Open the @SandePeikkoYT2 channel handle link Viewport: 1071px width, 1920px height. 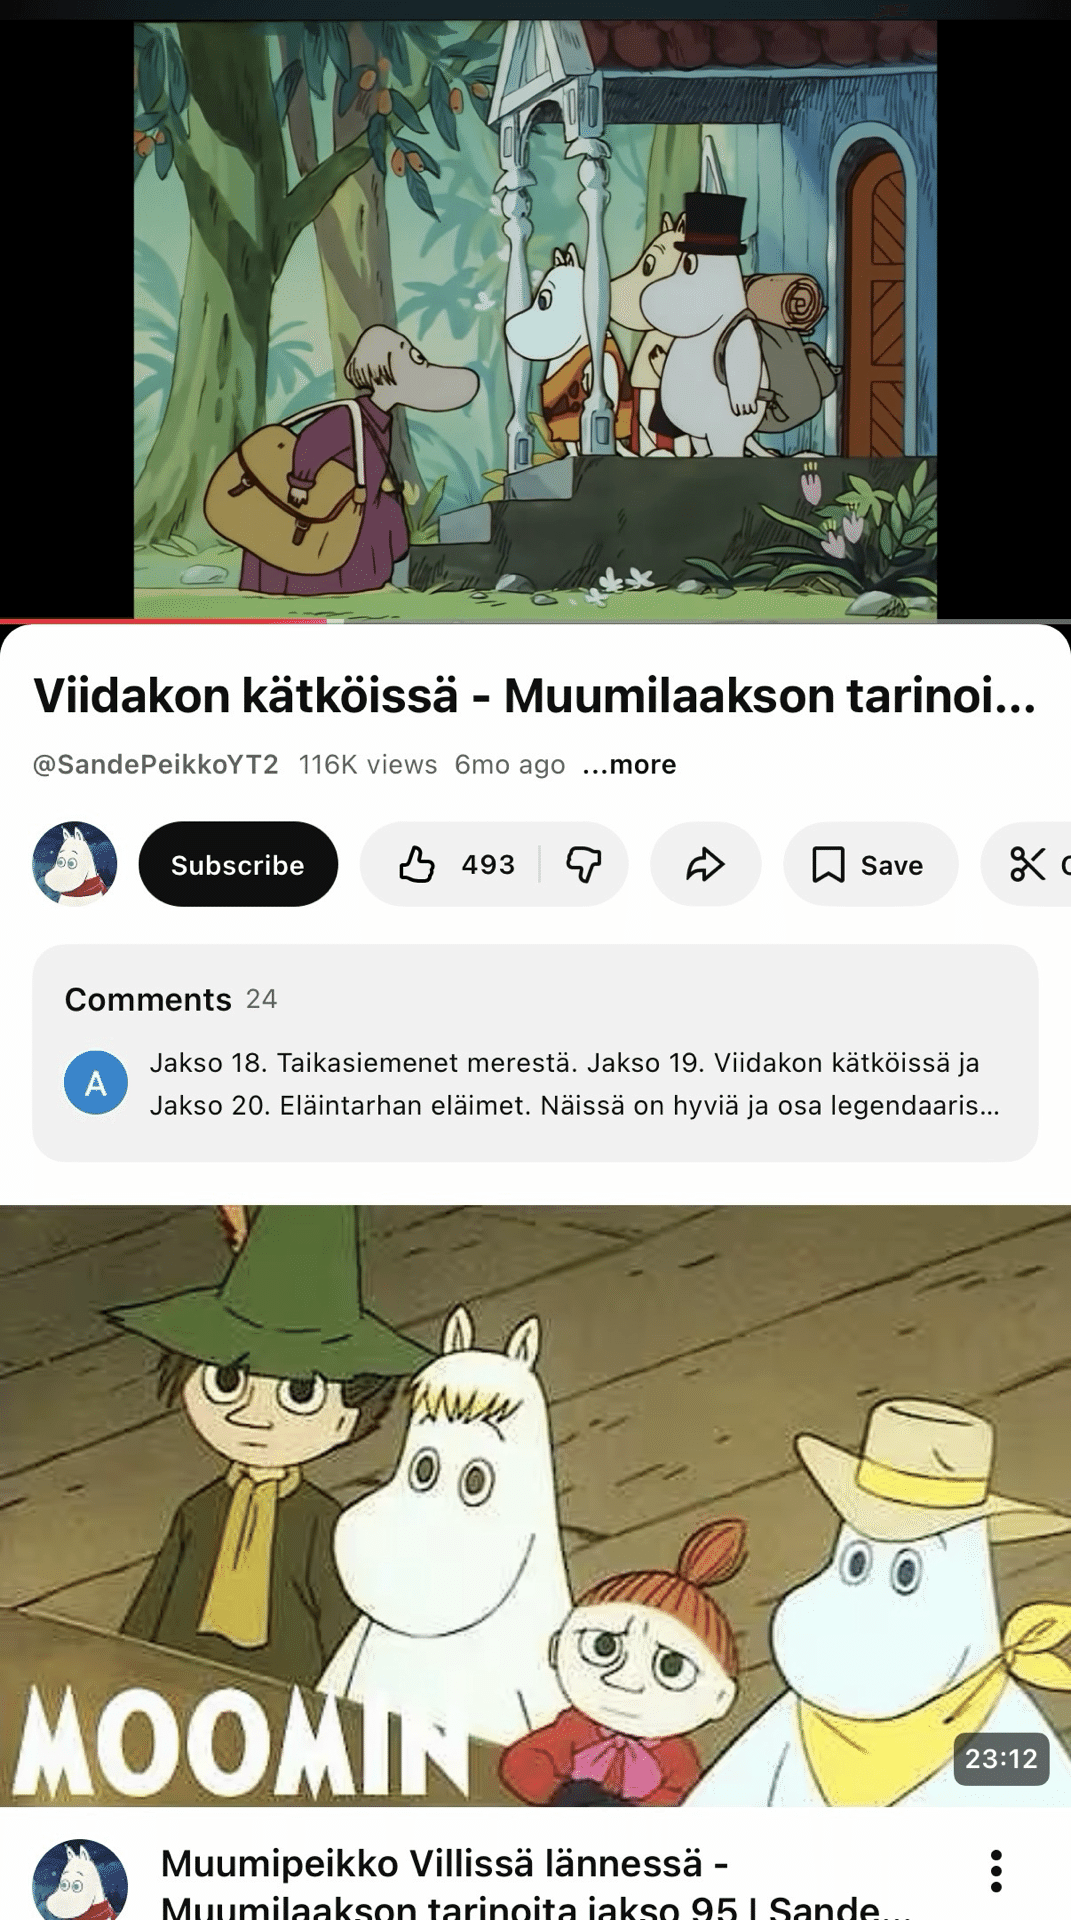point(156,764)
